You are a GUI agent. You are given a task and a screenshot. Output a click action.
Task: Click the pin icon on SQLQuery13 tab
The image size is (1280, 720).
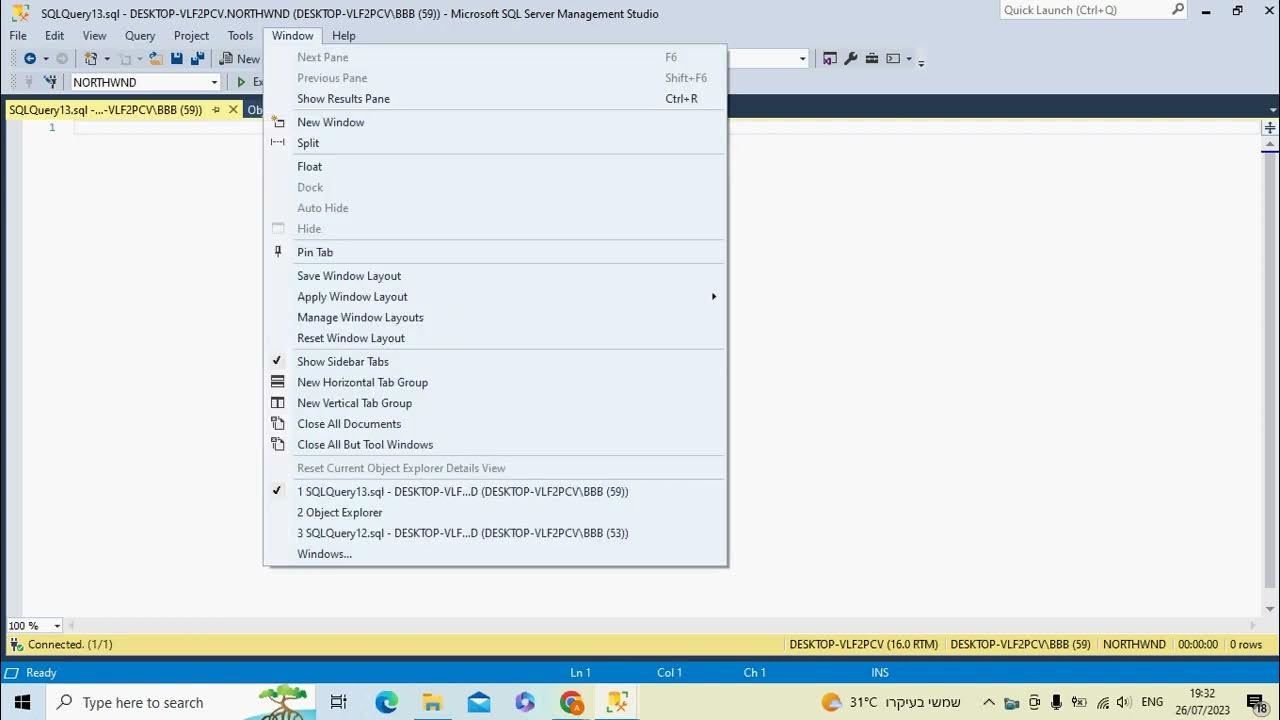coord(216,110)
